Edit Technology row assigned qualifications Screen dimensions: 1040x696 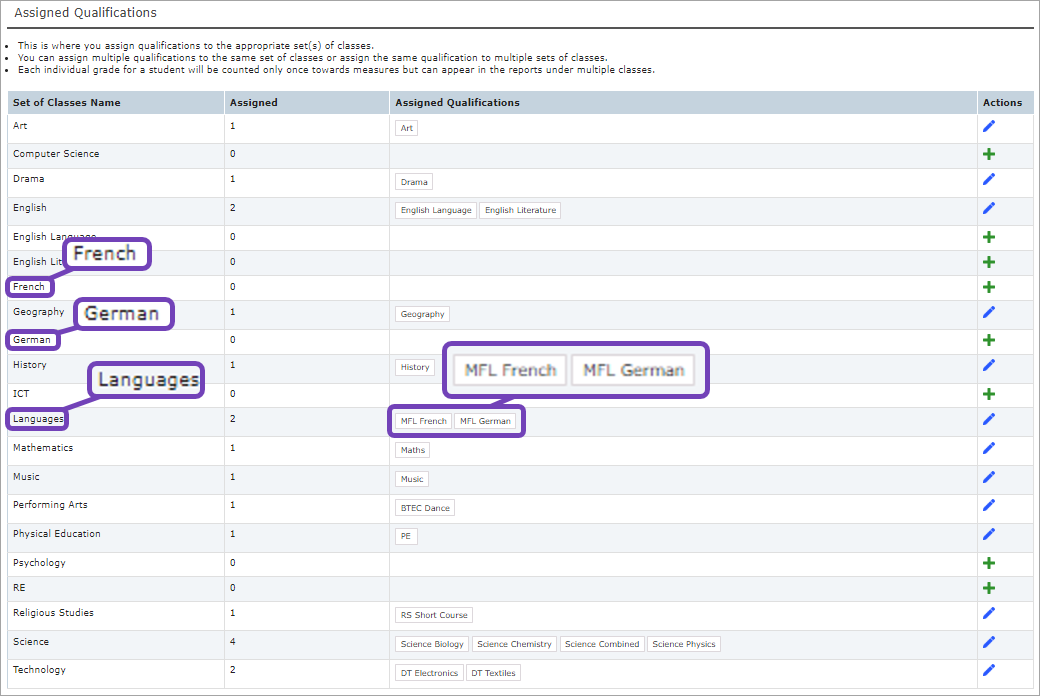(x=989, y=671)
